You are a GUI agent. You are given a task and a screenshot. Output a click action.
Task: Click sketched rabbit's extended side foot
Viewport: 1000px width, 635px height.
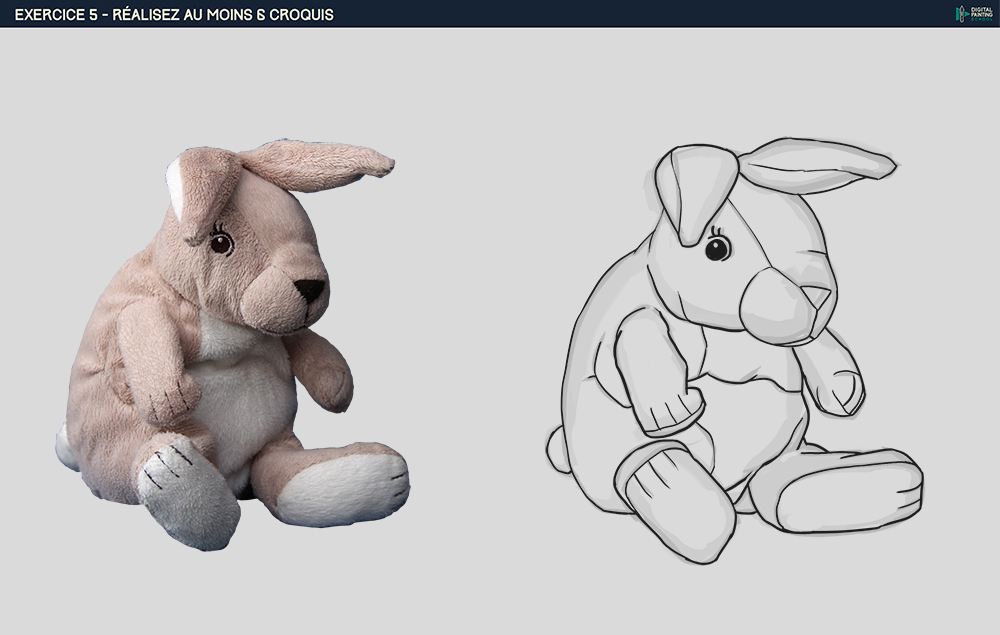[850, 492]
